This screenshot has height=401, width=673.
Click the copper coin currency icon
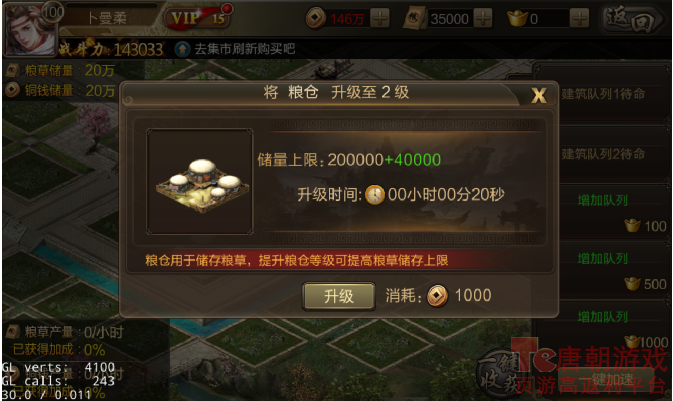(315, 18)
